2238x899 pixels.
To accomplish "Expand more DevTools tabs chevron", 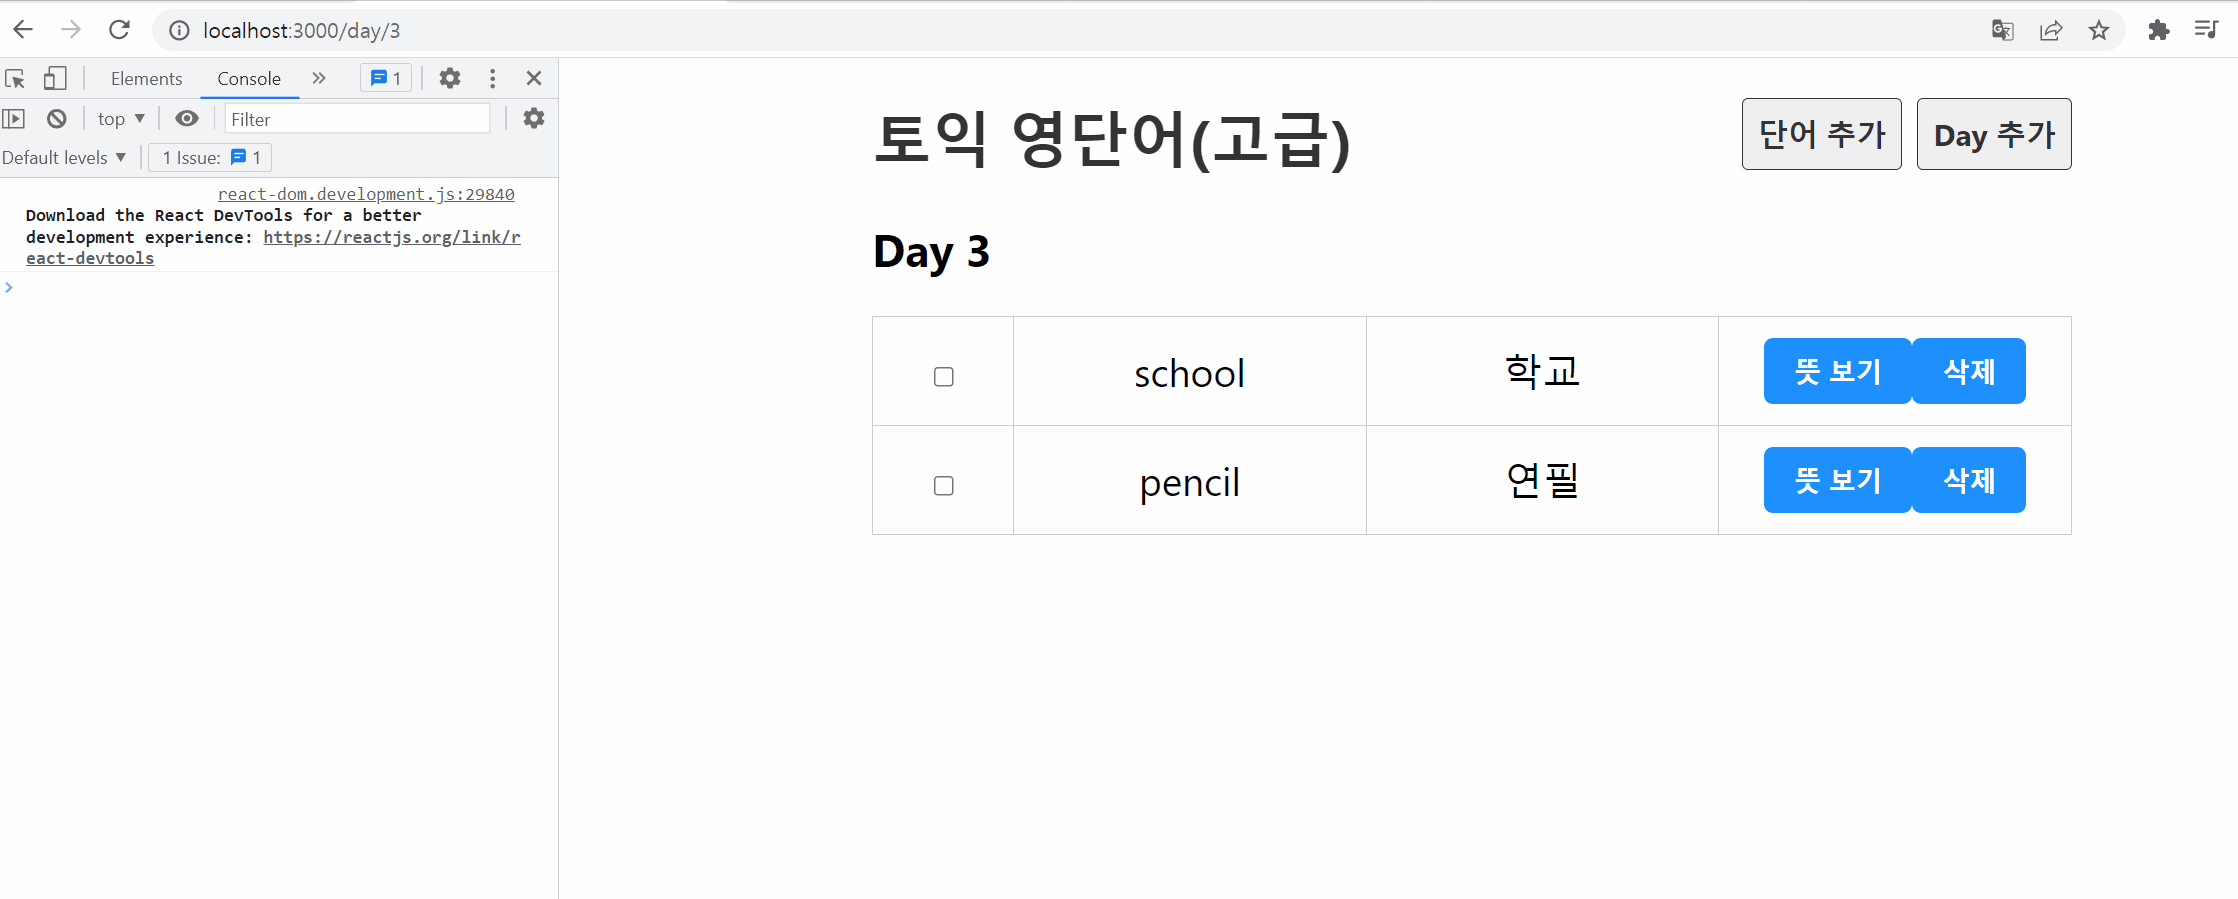I will tap(319, 78).
